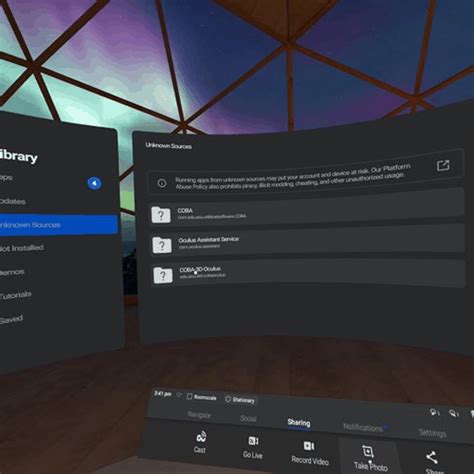Click the info icon in the warning banner
The image size is (474, 474).
click(162, 183)
